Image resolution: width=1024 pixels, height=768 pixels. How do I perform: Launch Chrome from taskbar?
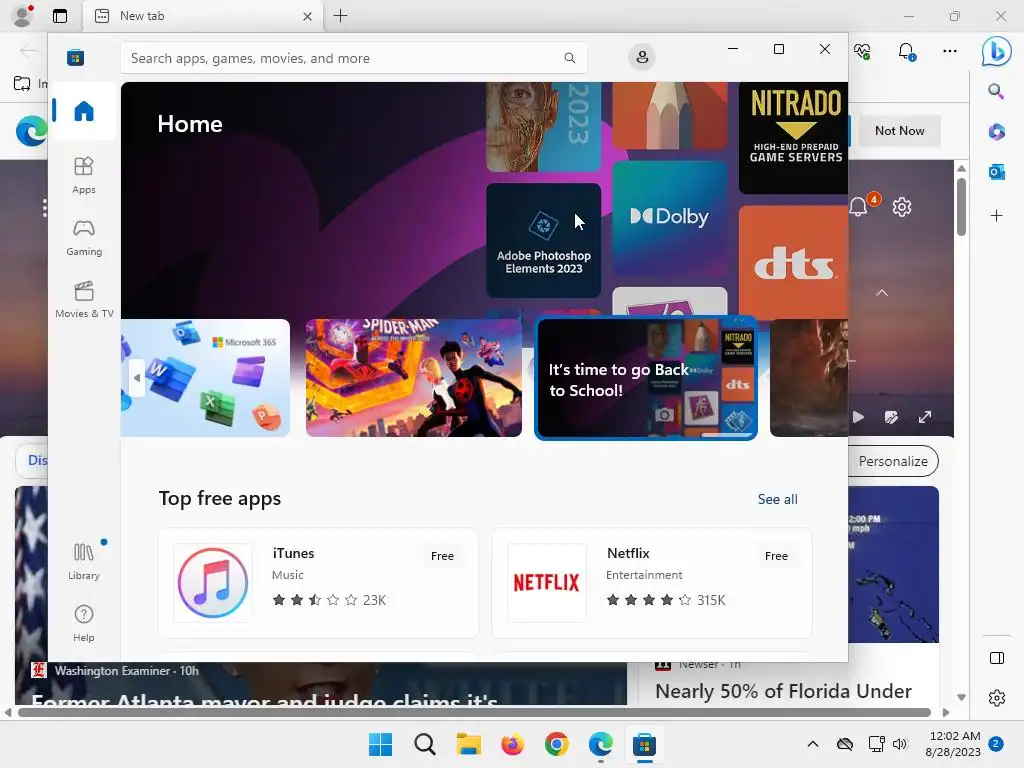(556, 744)
